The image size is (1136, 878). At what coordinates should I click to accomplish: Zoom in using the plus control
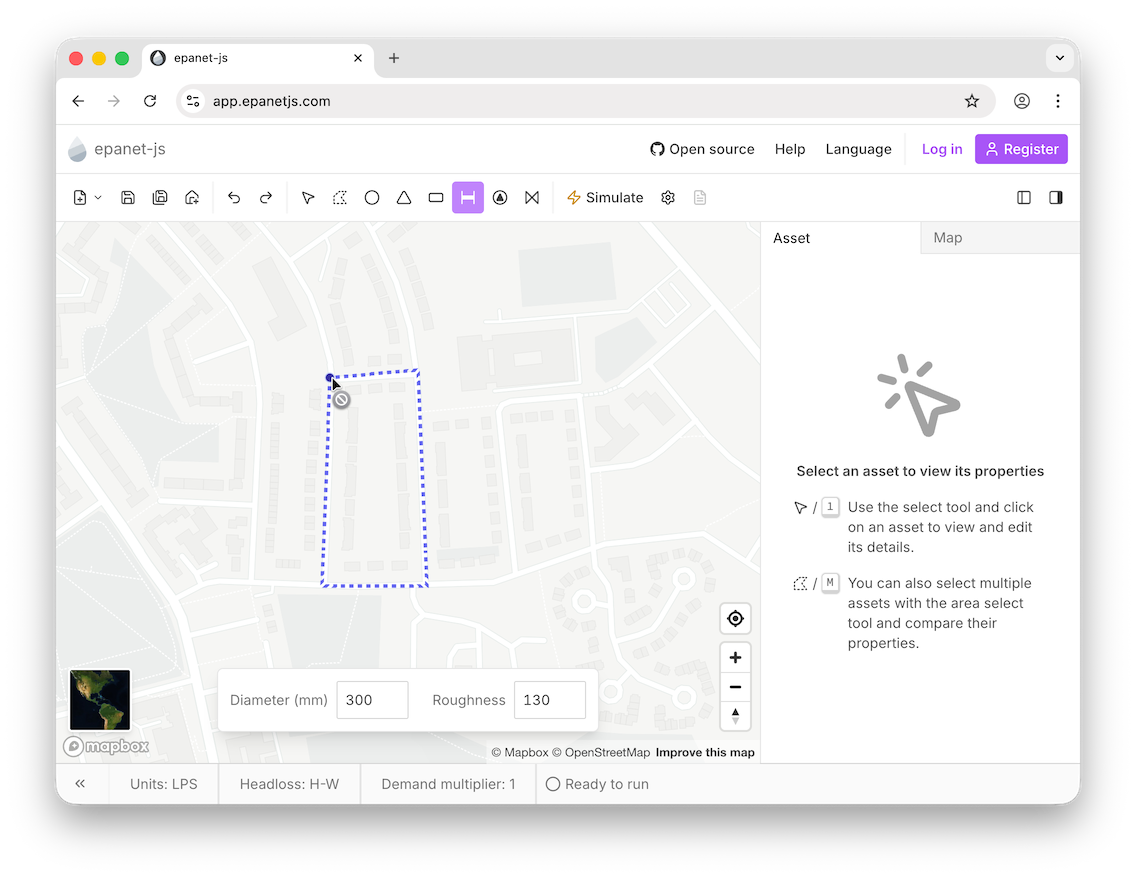735,657
